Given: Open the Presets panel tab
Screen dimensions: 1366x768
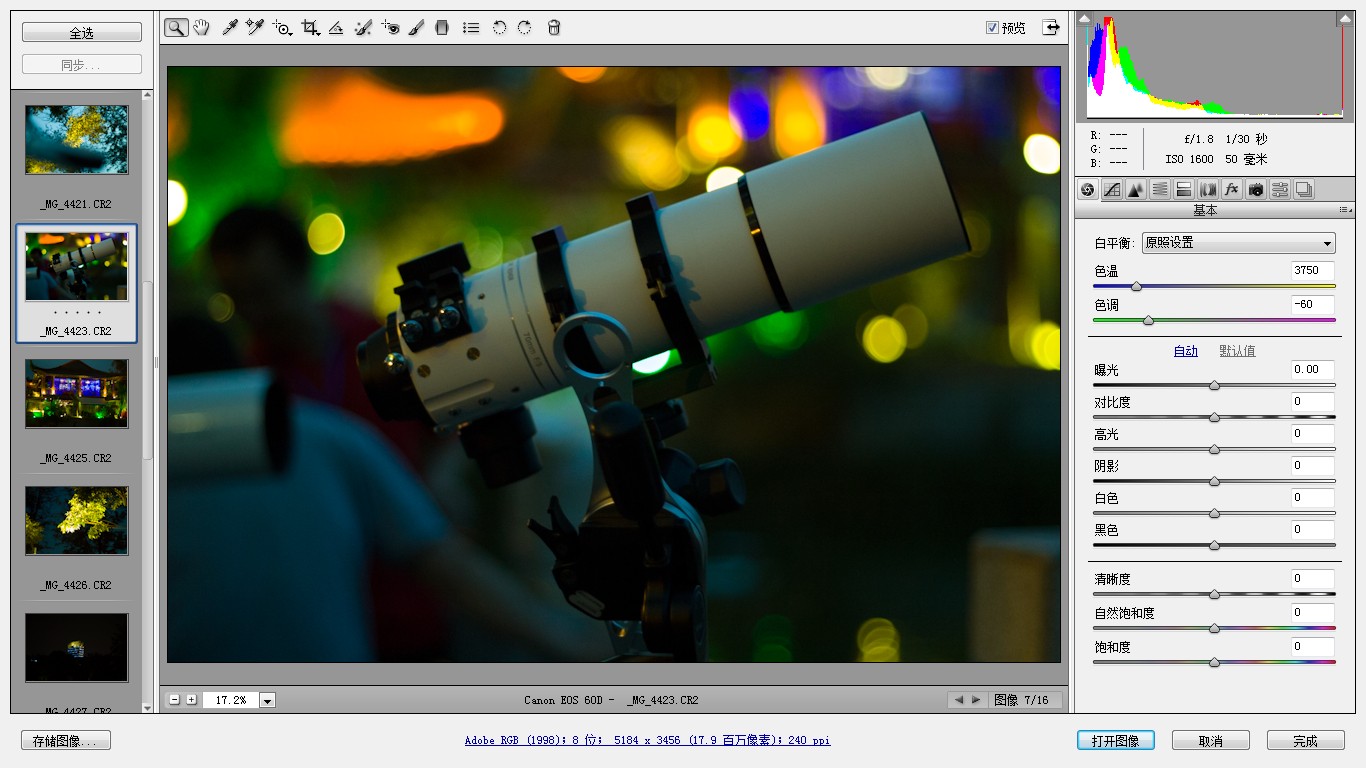Looking at the screenshot, I should [x=1280, y=189].
